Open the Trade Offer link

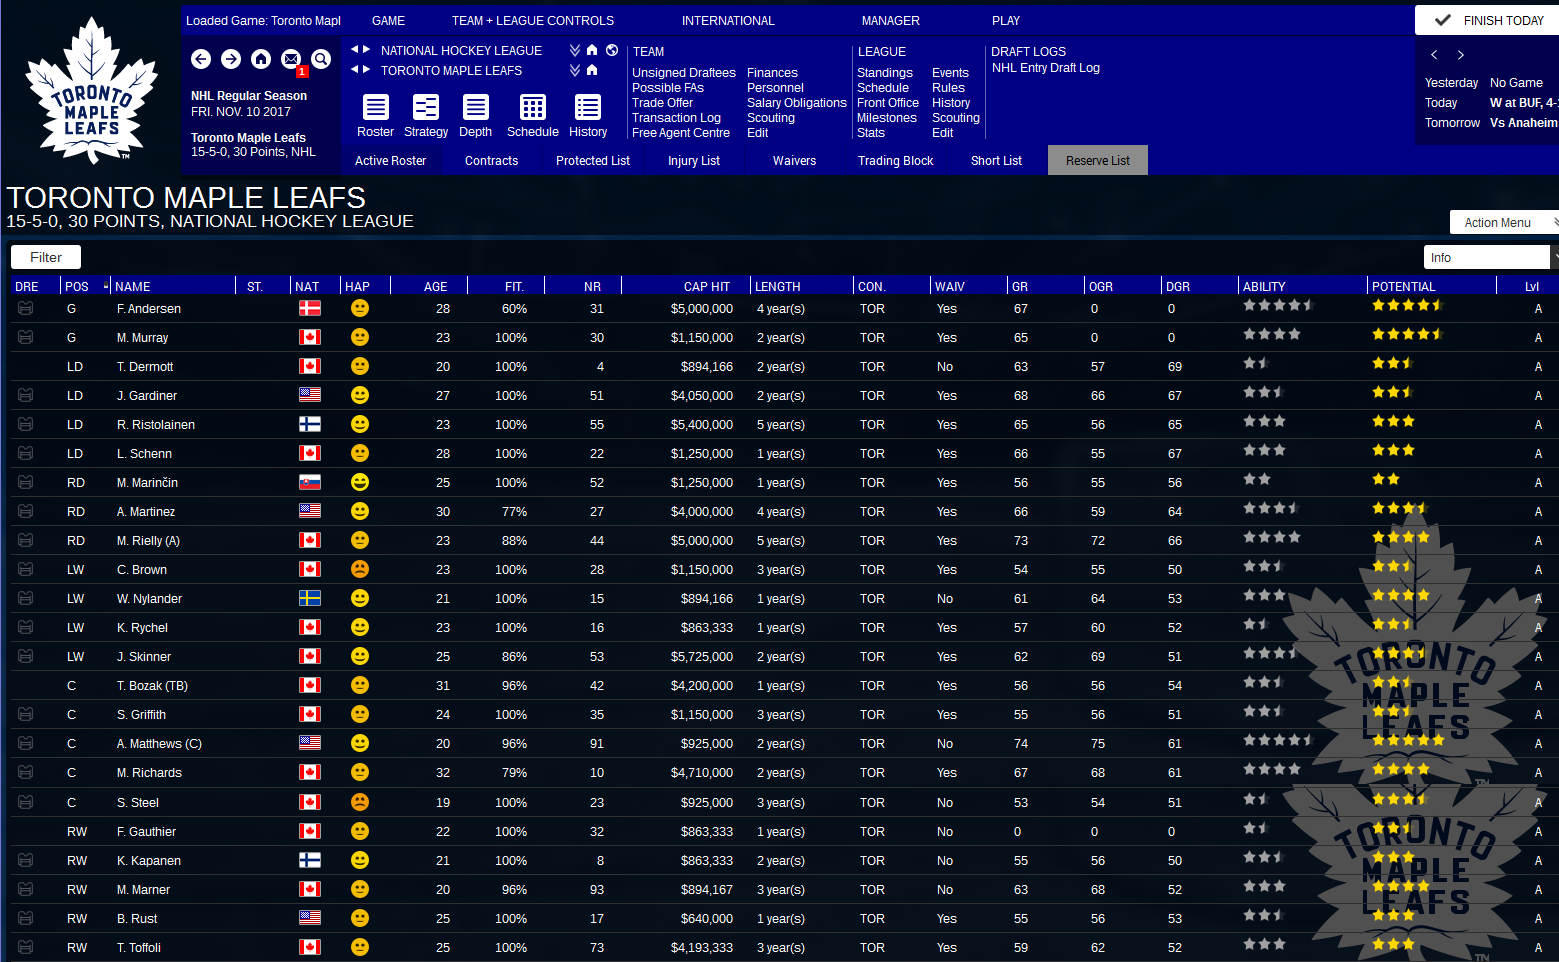(x=662, y=103)
